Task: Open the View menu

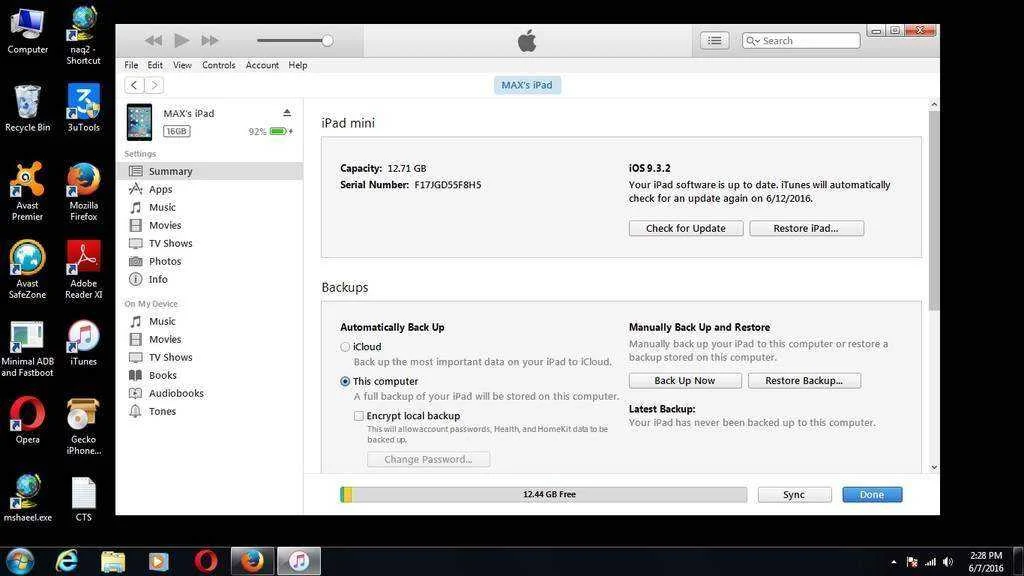Action: coord(182,65)
